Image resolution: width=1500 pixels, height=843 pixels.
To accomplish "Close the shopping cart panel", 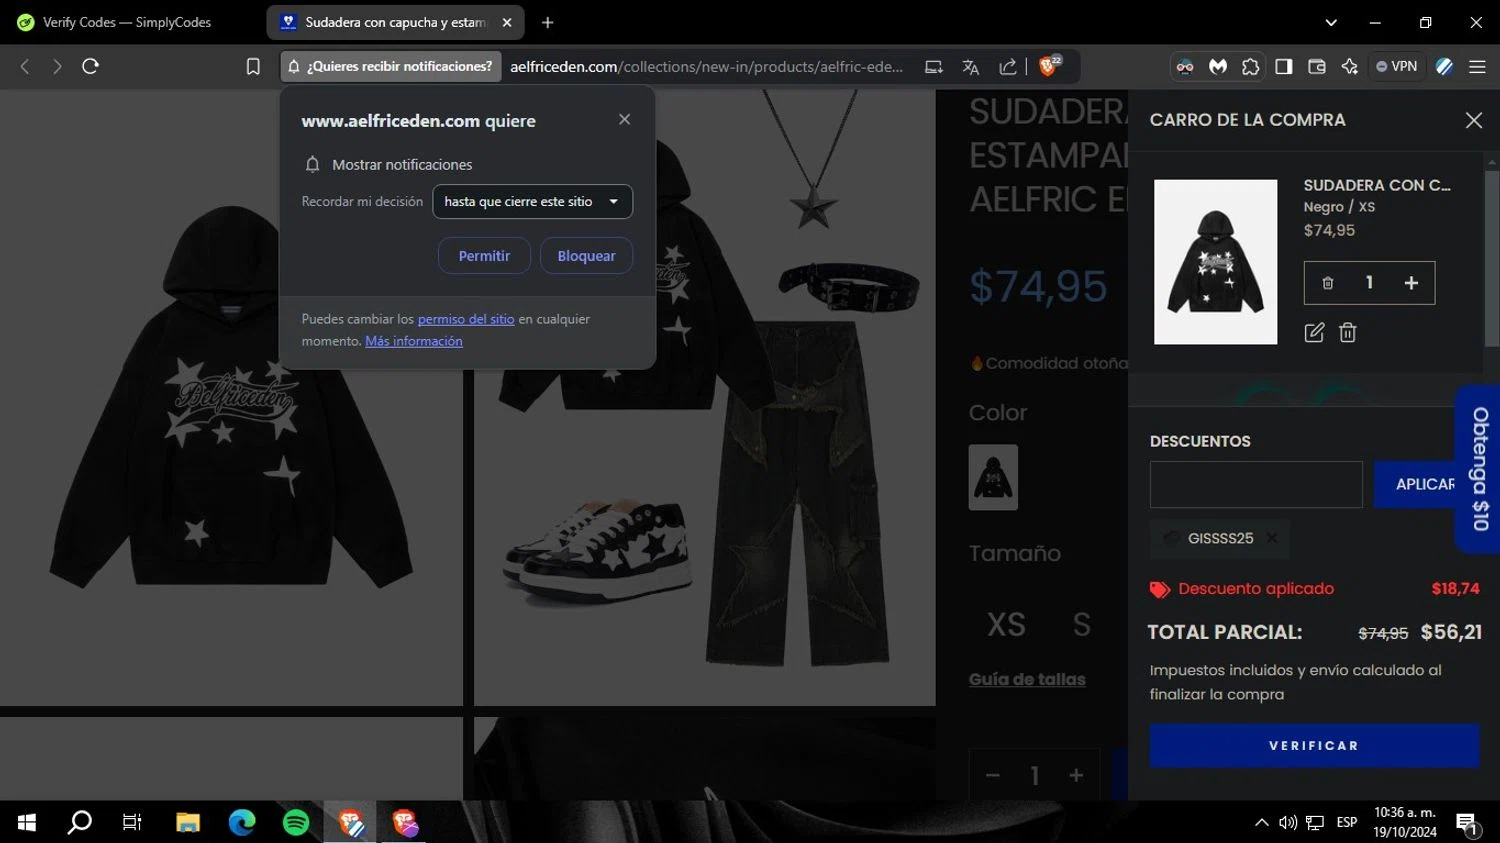I will [x=1474, y=120].
